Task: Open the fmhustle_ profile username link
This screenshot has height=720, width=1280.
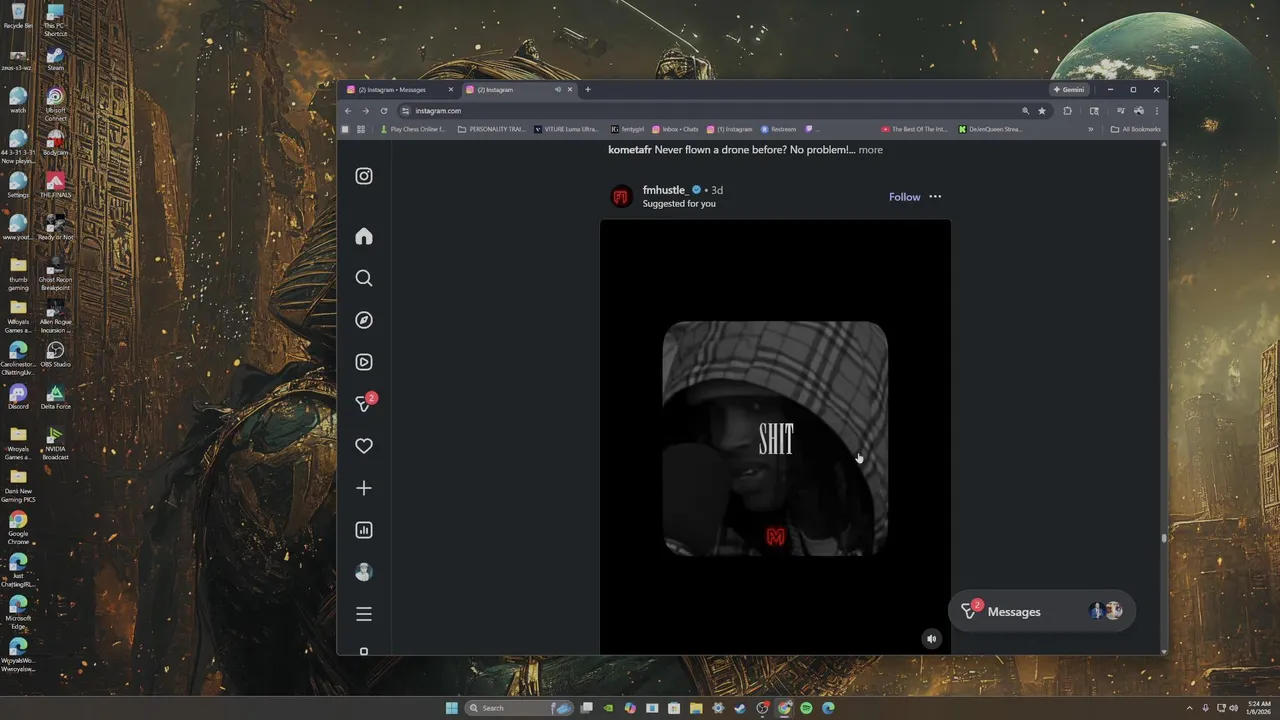Action: [x=665, y=190]
